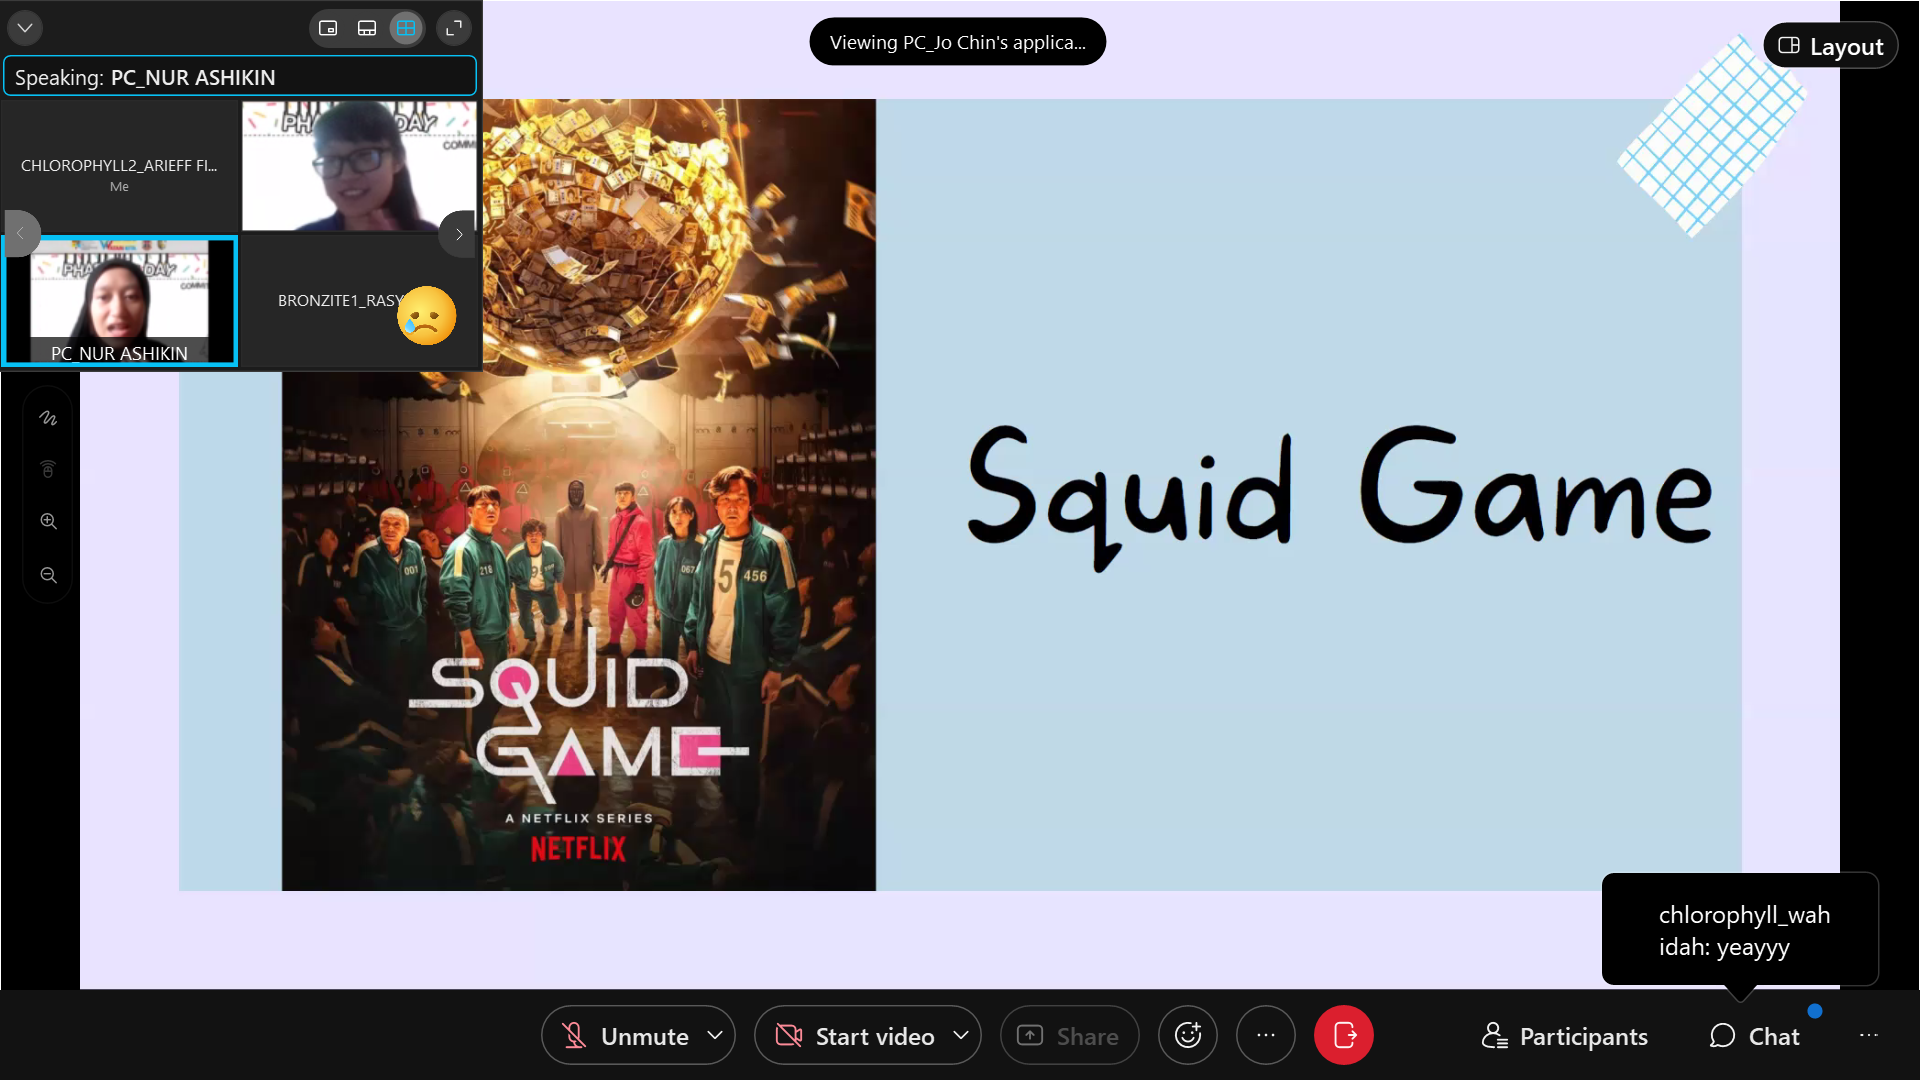Open audio options dropdown next to Unmute
This screenshot has height=1080, width=1920.
(x=715, y=1035)
